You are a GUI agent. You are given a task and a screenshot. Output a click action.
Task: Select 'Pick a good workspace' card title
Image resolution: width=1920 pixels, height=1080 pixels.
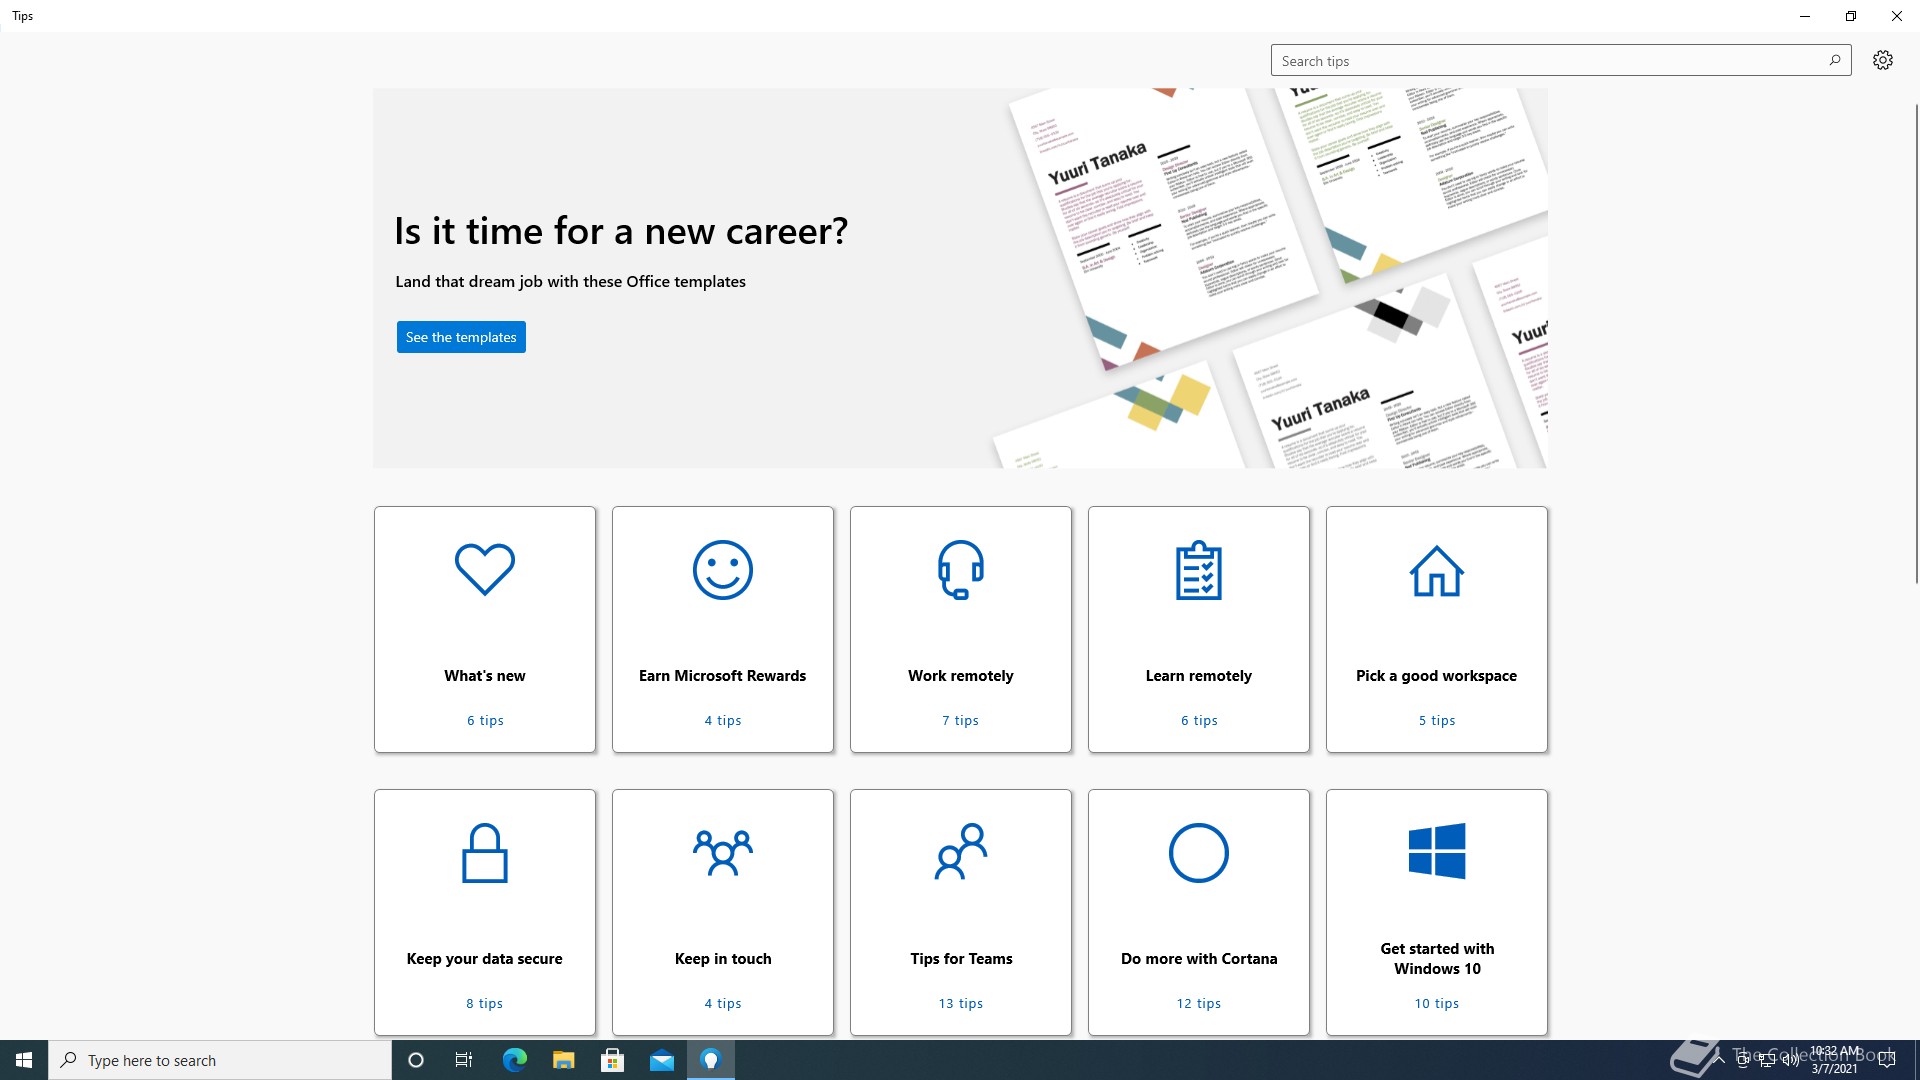[1437, 676]
